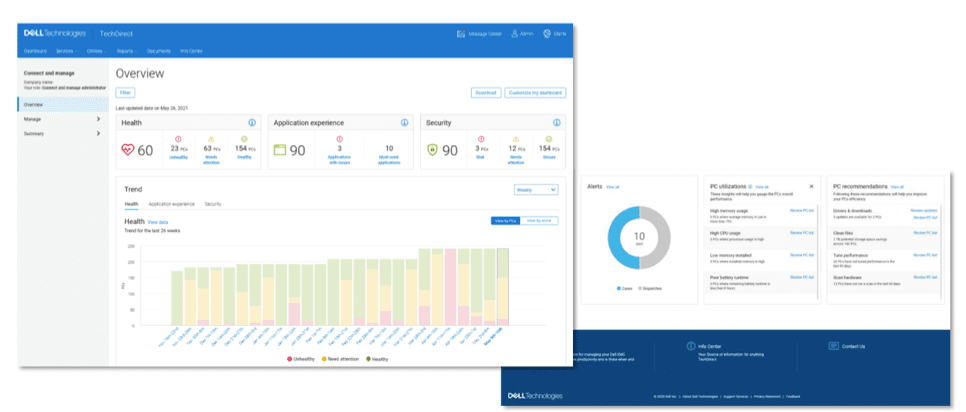
Task: Click the Health card info icon
Action: (252, 123)
